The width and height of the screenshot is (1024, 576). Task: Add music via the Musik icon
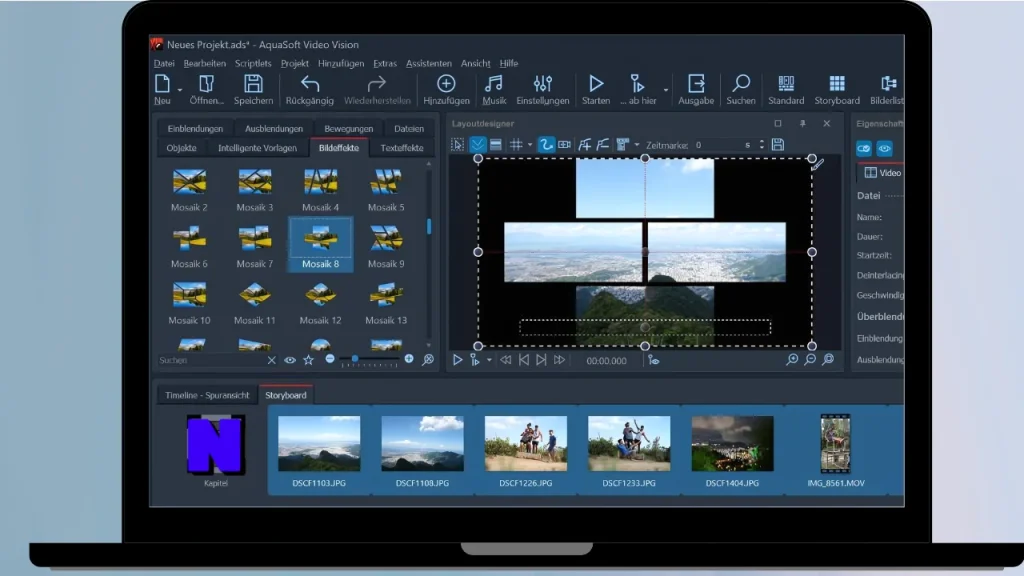[x=494, y=84]
